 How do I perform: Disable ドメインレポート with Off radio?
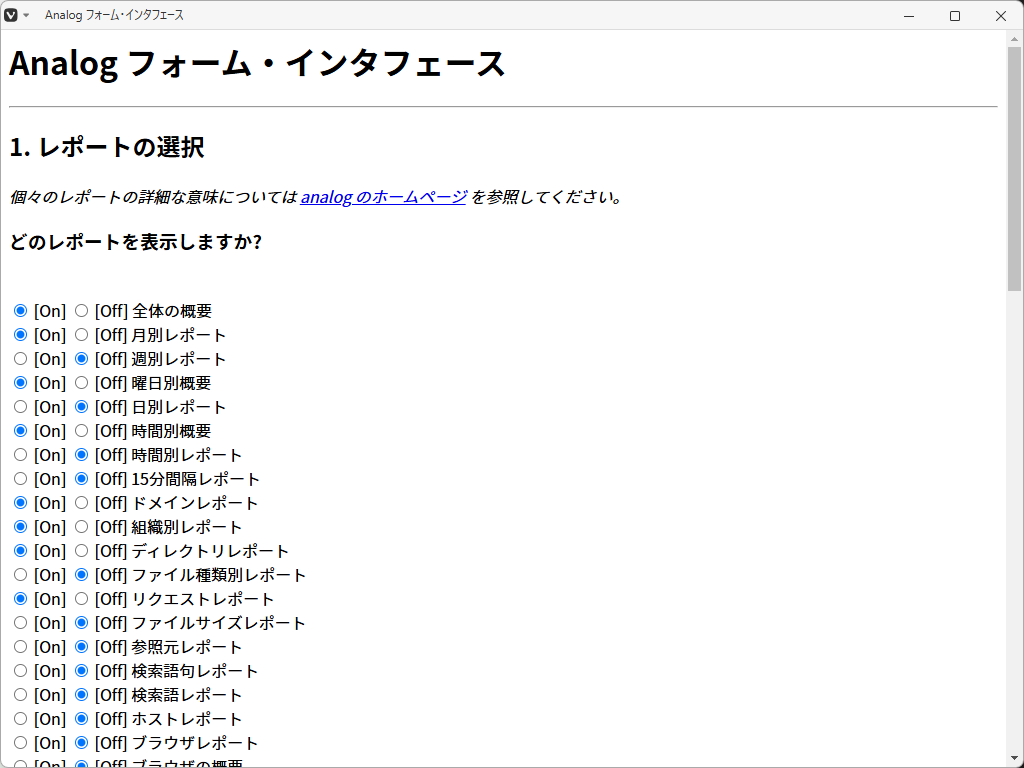point(81,503)
